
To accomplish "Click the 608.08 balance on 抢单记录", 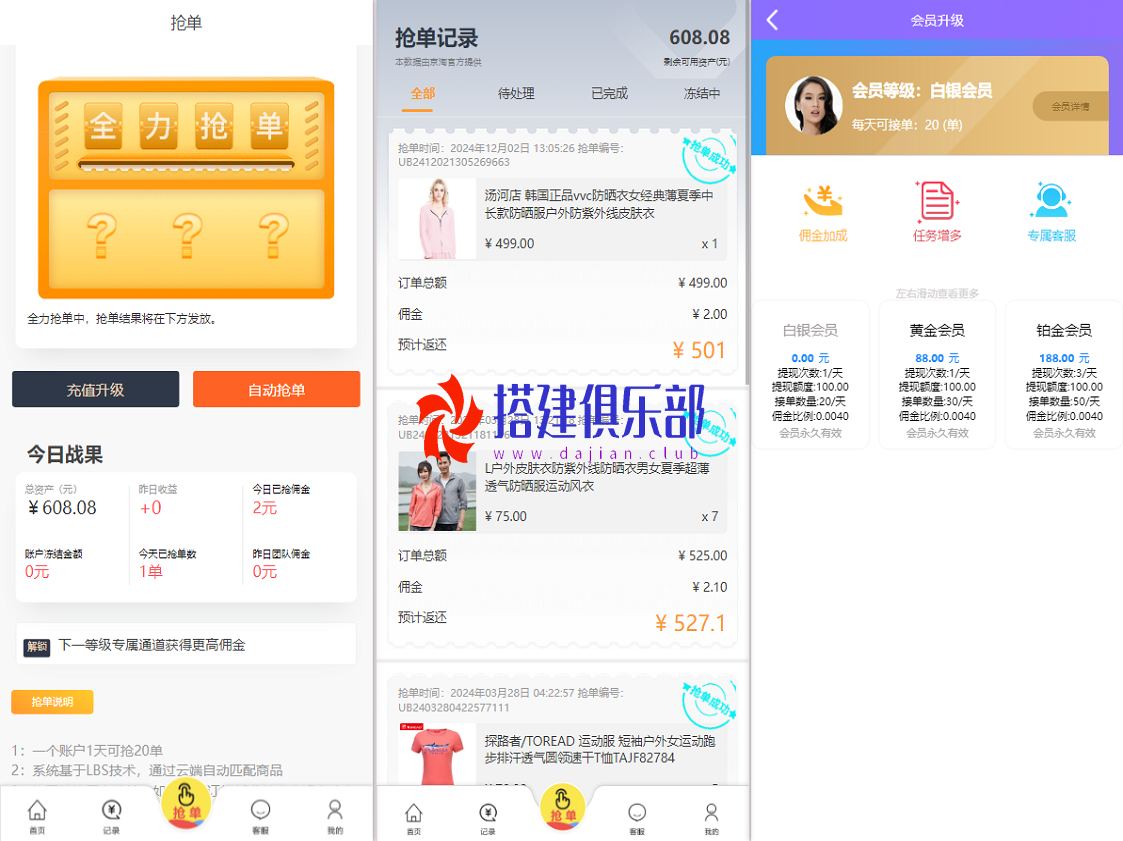I will (699, 37).
